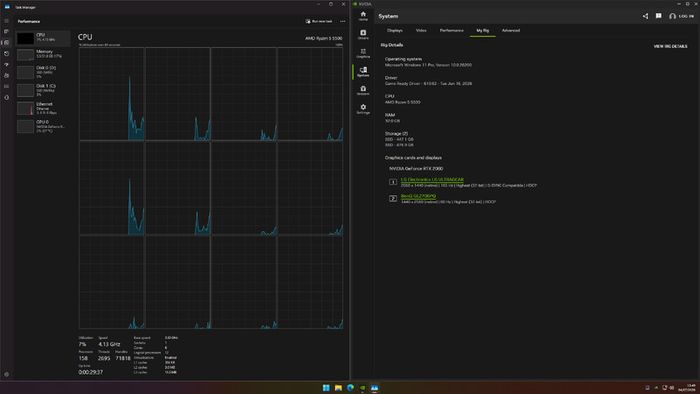Open Redeem section in NVIDIA app
This screenshot has width=700, height=394.
pos(363,91)
